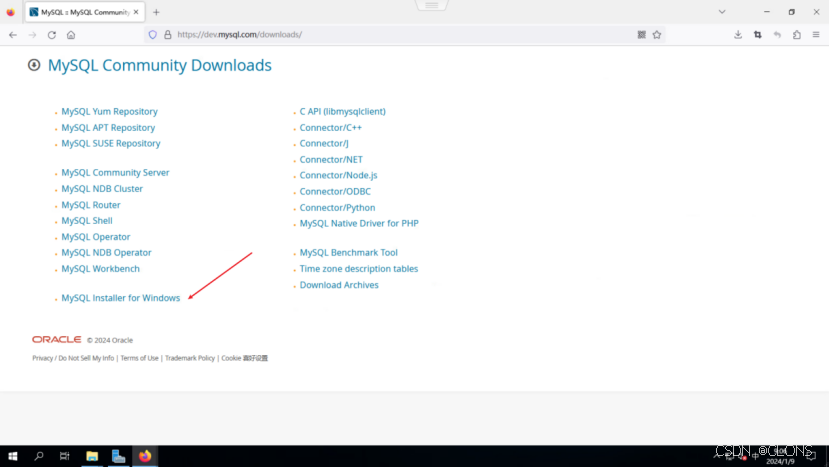Click the Oracle logo in footer
This screenshot has width=830, height=467.
point(57,339)
